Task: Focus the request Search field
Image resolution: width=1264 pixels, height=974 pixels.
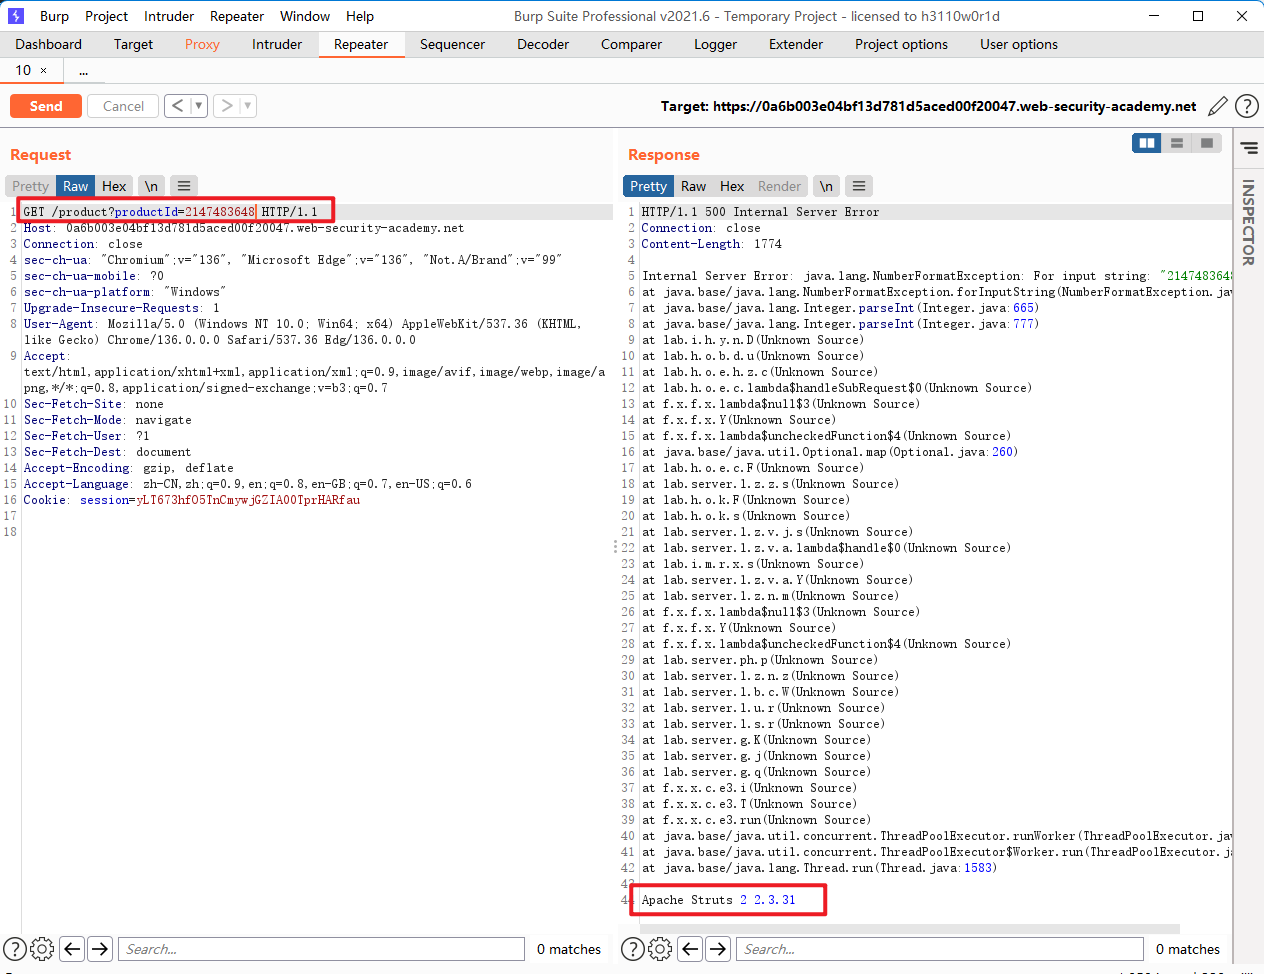Action: click(x=321, y=949)
